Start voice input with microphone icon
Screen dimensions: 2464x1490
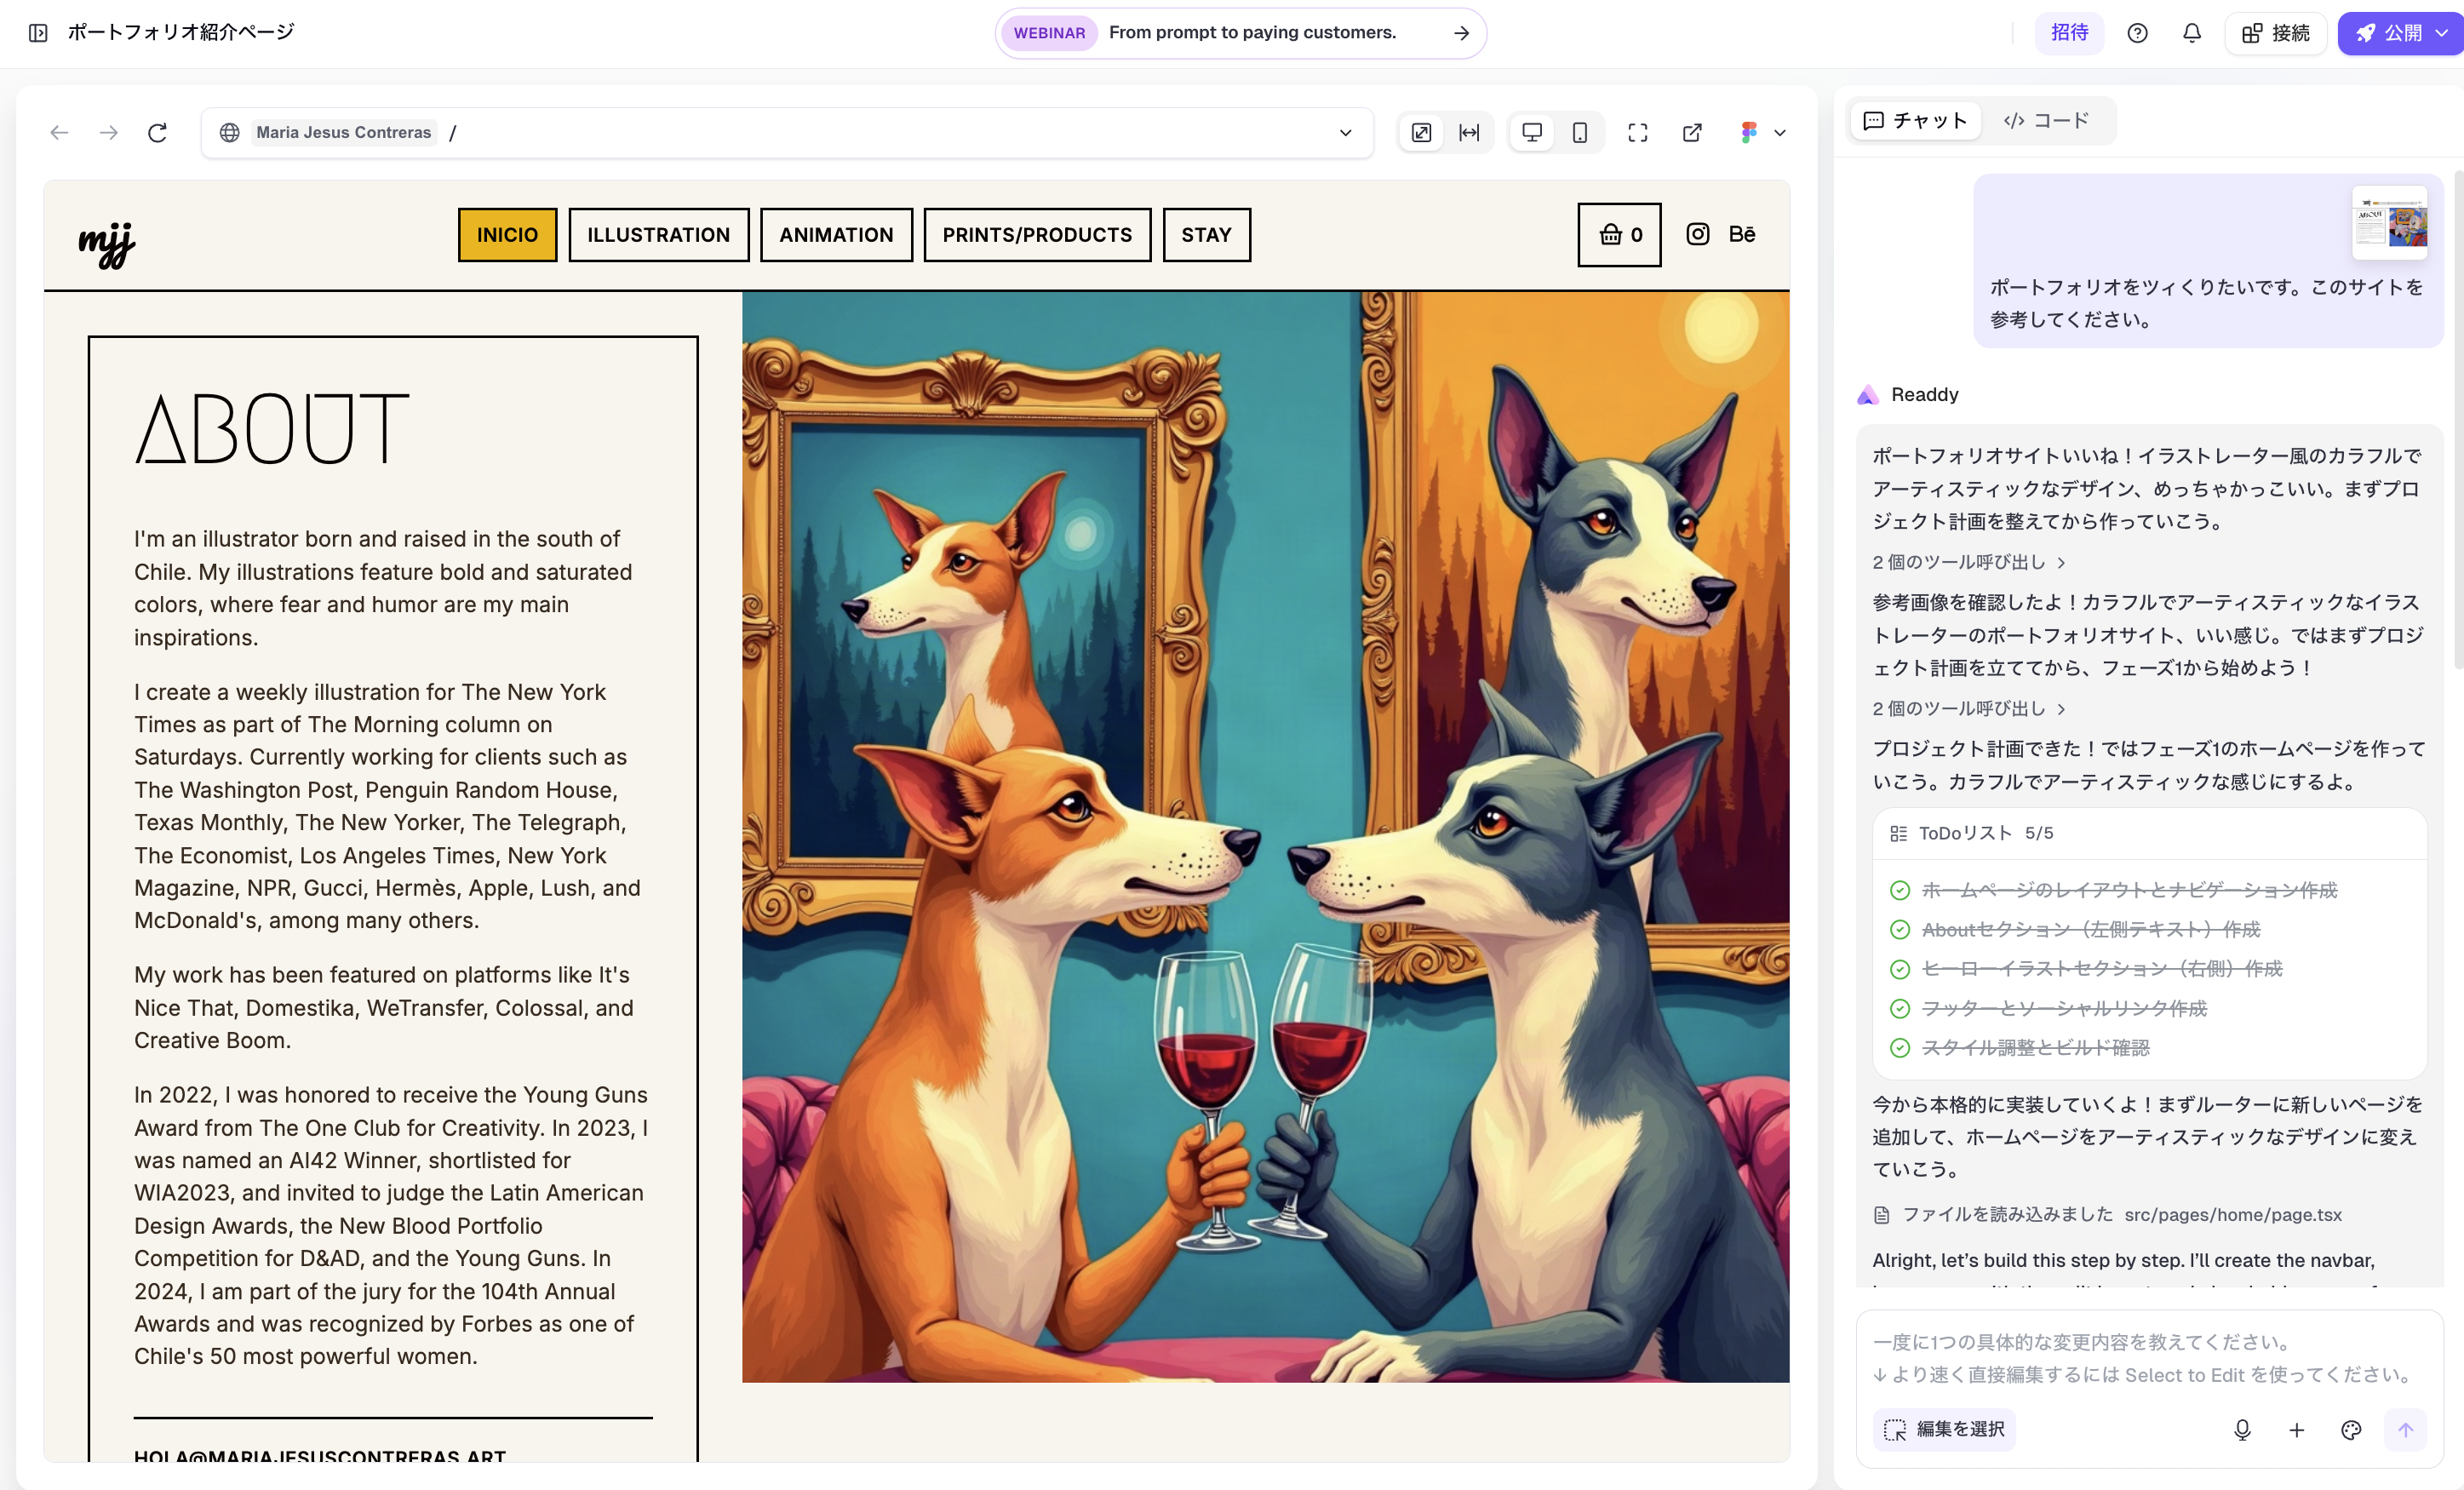click(x=2242, y=1430)
